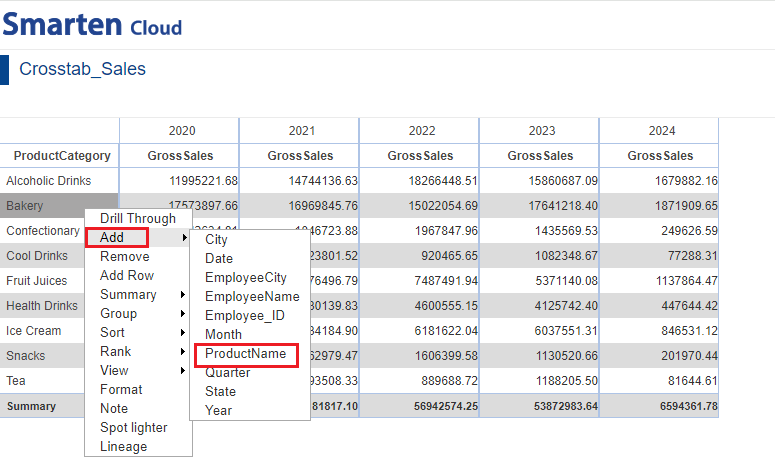
Task: Select the 2022 year header
Action: click(x=422, y=131)
